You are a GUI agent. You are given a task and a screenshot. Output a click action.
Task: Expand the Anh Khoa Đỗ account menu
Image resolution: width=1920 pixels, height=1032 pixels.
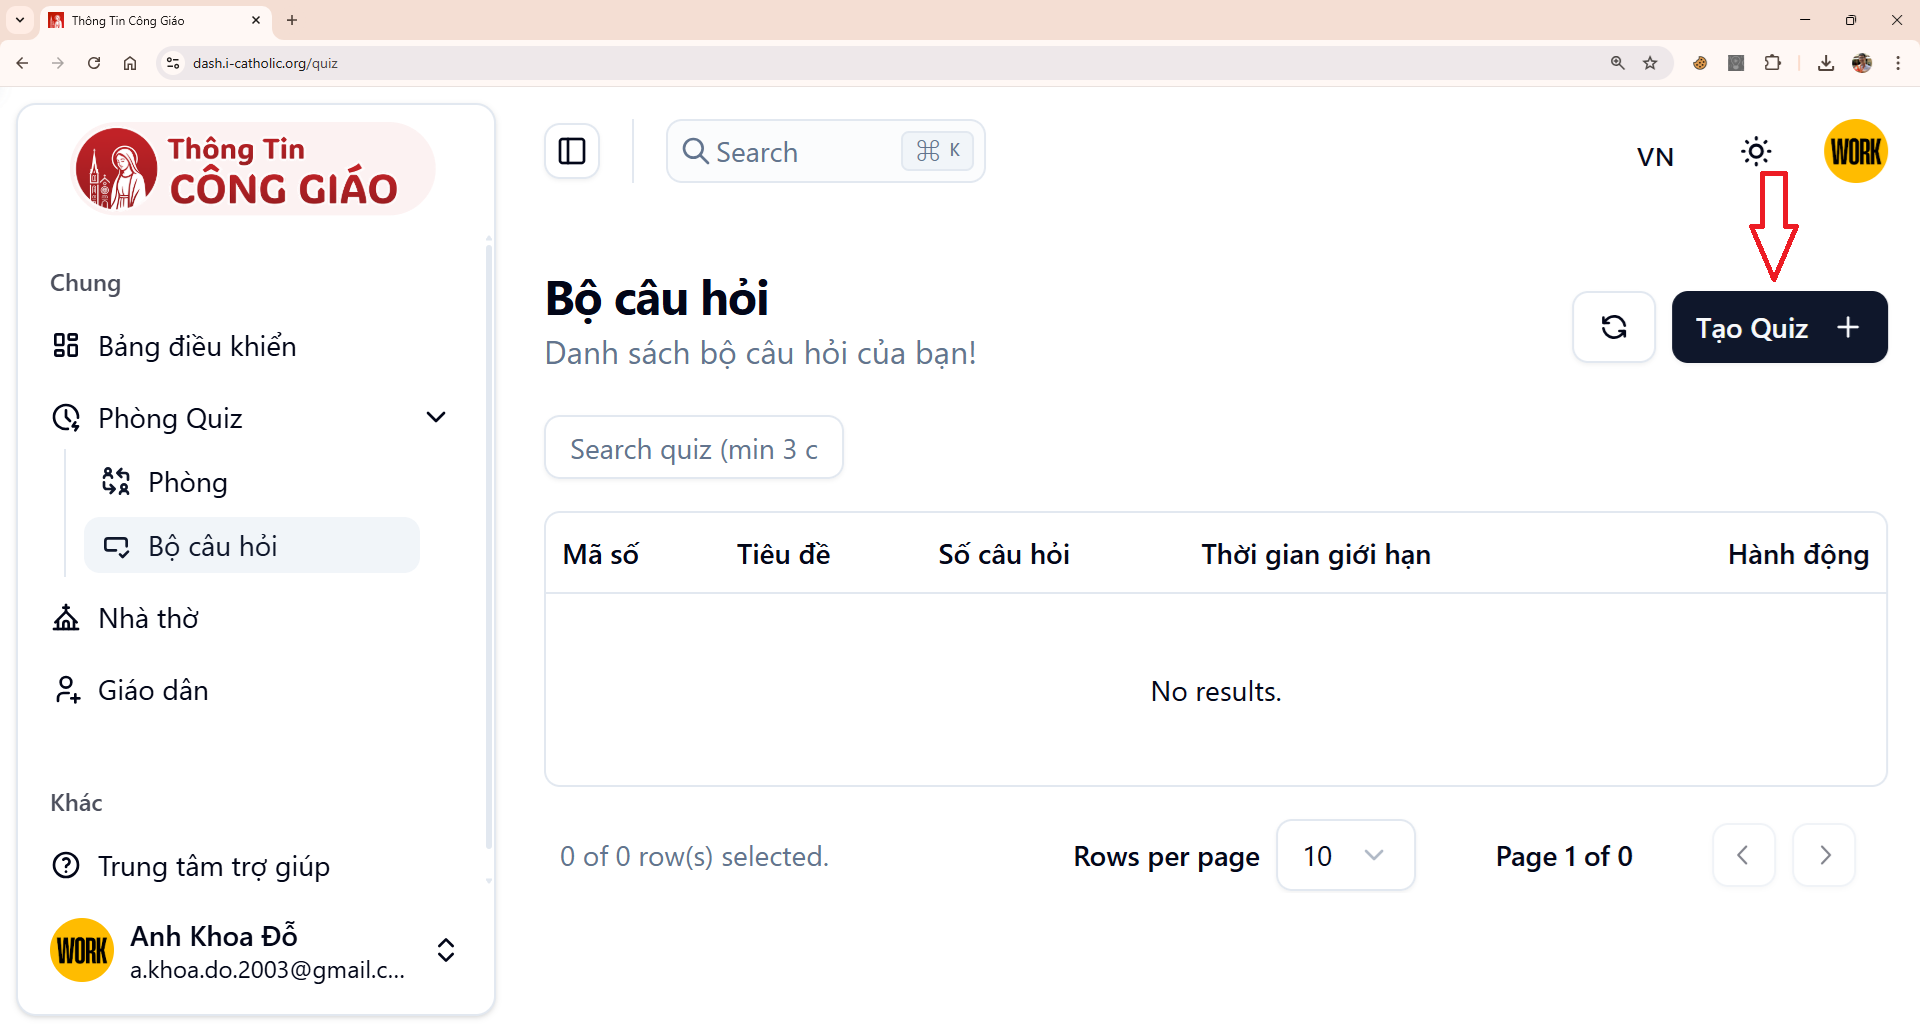(446, 950)
